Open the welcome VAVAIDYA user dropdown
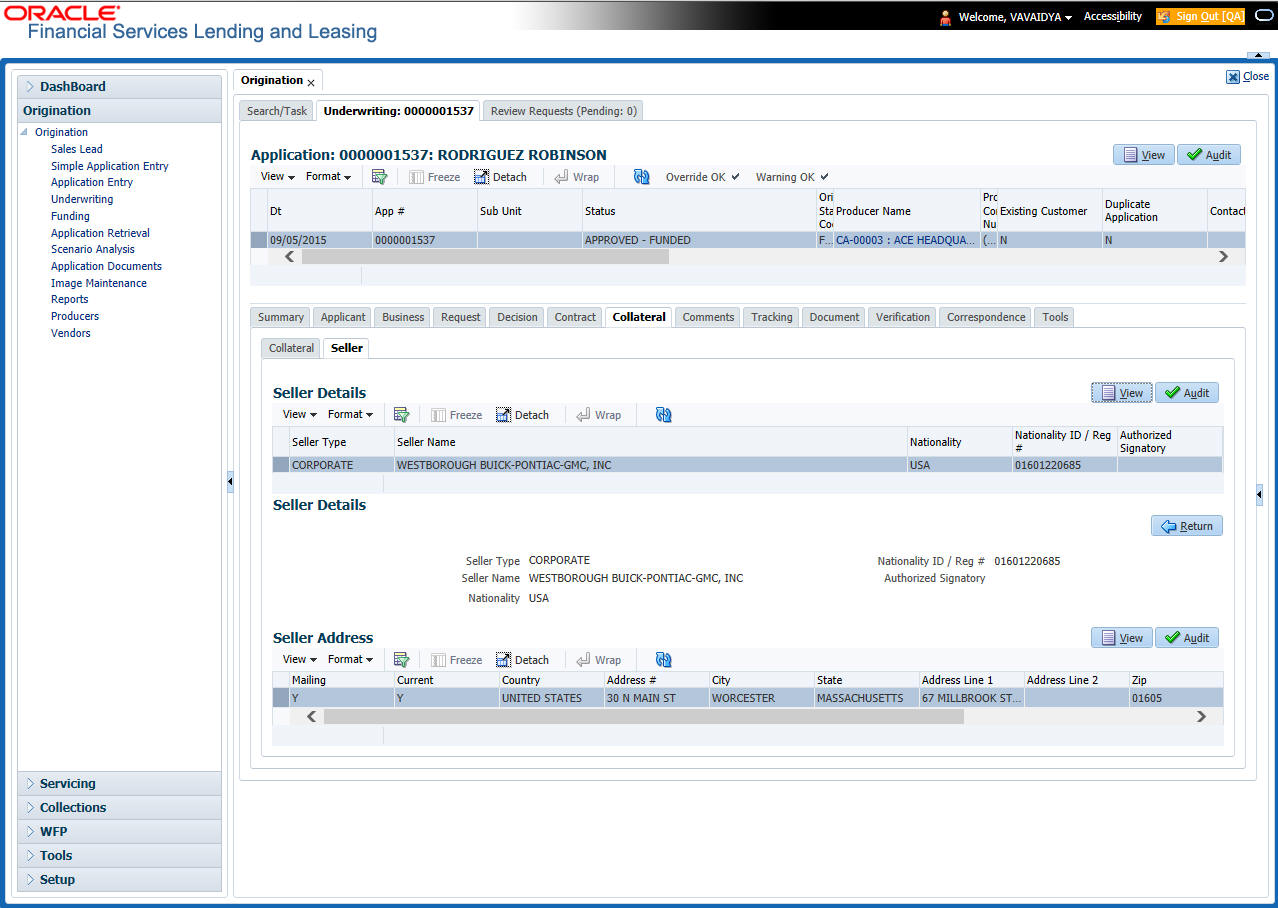Viewport: 1278px width, 908px height. [x=1015, y=17]
